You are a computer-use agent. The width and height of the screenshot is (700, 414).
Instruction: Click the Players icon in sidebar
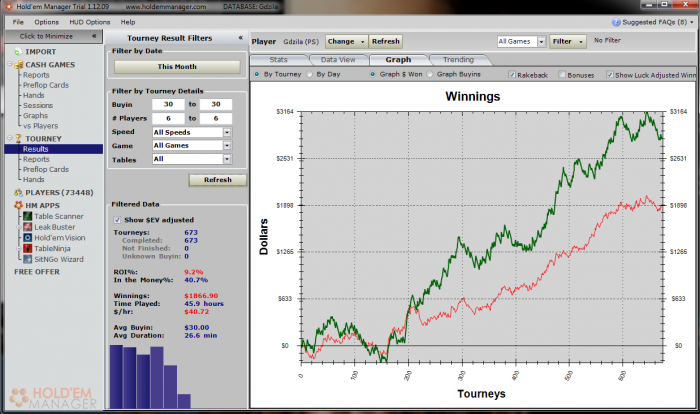(18, 192)
